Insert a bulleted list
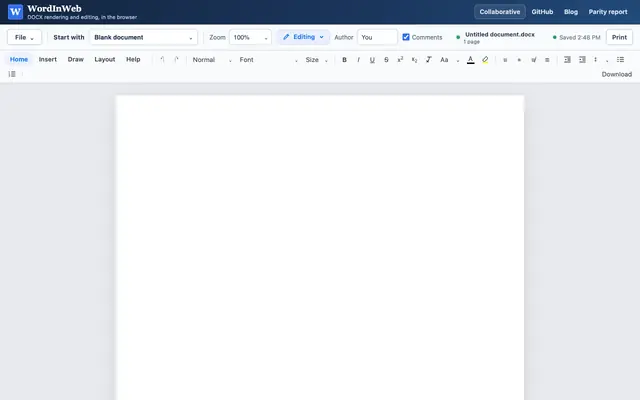This screenshot has width=640, height=400. pyautogui.click(x=620, y=60)
